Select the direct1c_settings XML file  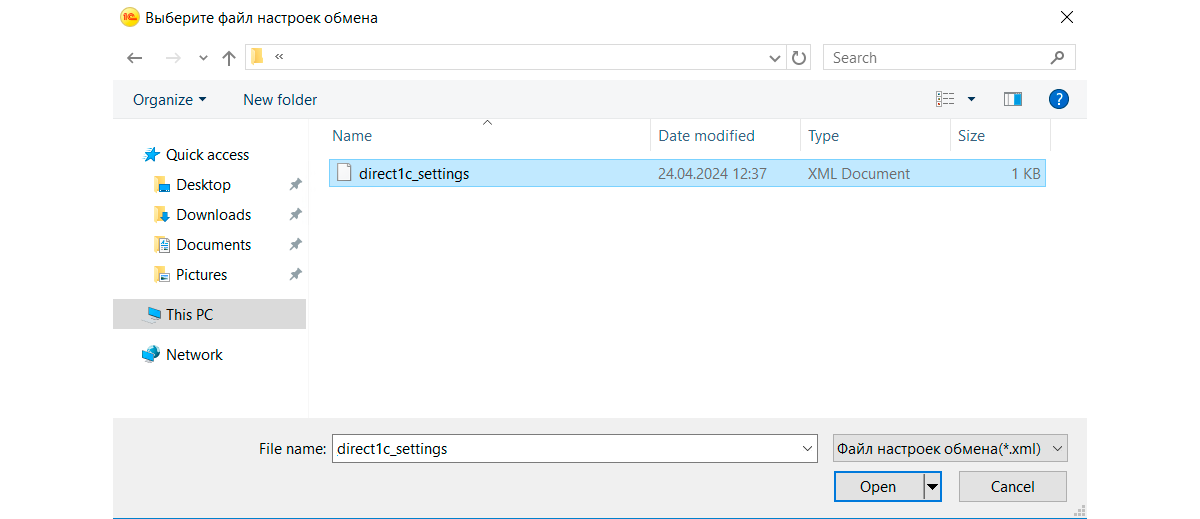coord(414,173)
